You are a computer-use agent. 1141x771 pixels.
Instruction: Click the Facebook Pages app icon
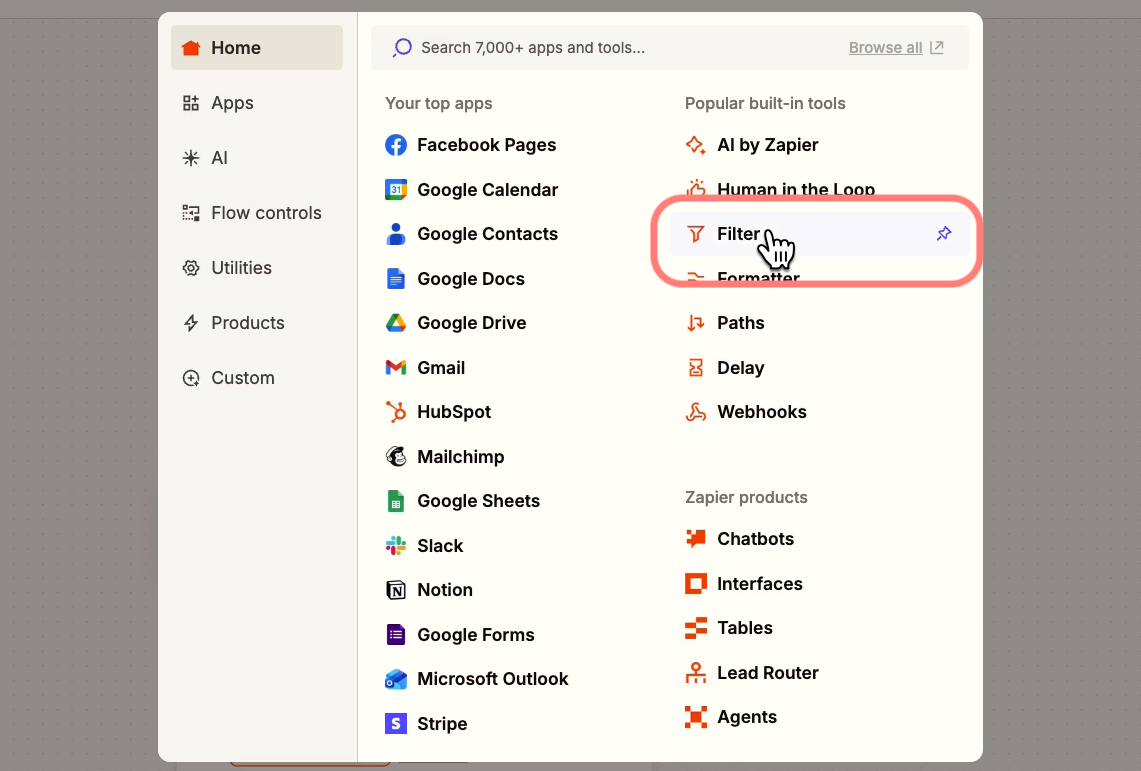coord(396,145)
